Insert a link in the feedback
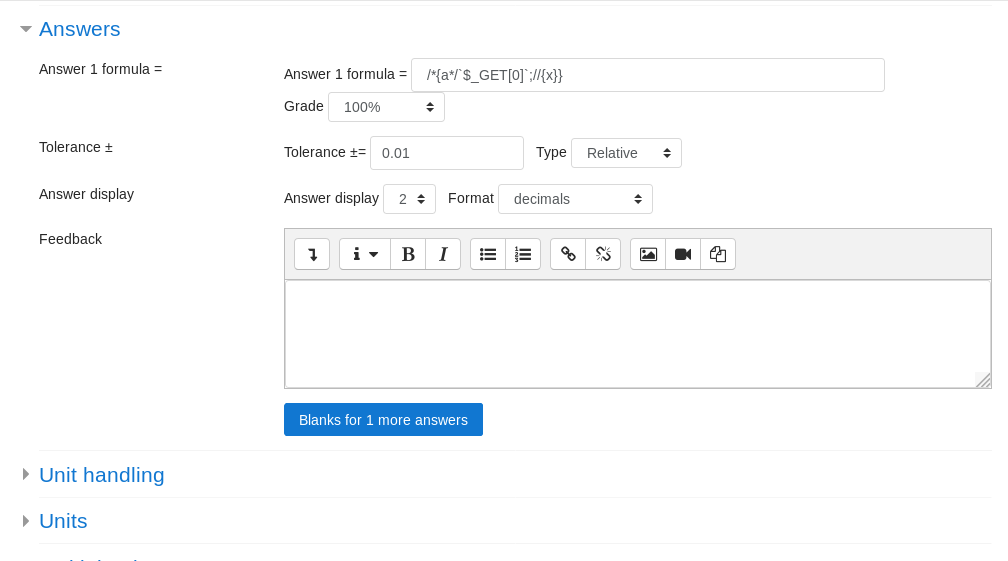Viewport: 1008px width, 561px height. pyautogui.click(x=568, y=254)
